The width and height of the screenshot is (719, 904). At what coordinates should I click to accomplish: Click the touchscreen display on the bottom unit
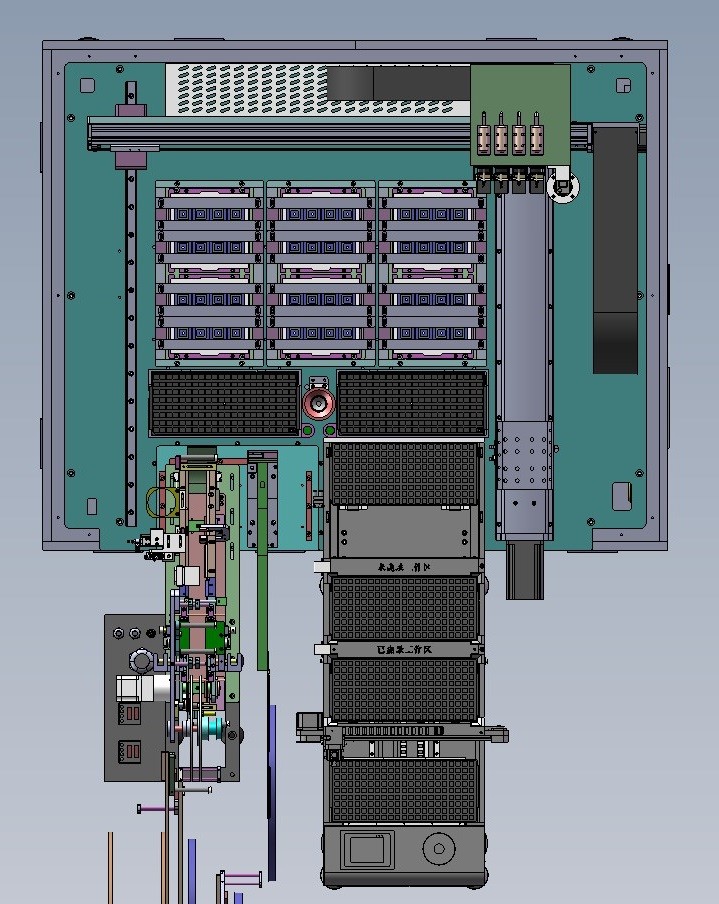pos(368,849)
